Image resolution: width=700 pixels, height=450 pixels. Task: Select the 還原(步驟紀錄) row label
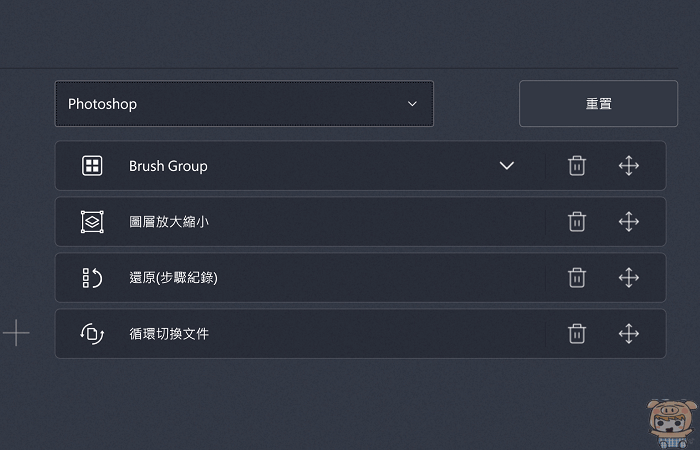click(x=173, y=278)
